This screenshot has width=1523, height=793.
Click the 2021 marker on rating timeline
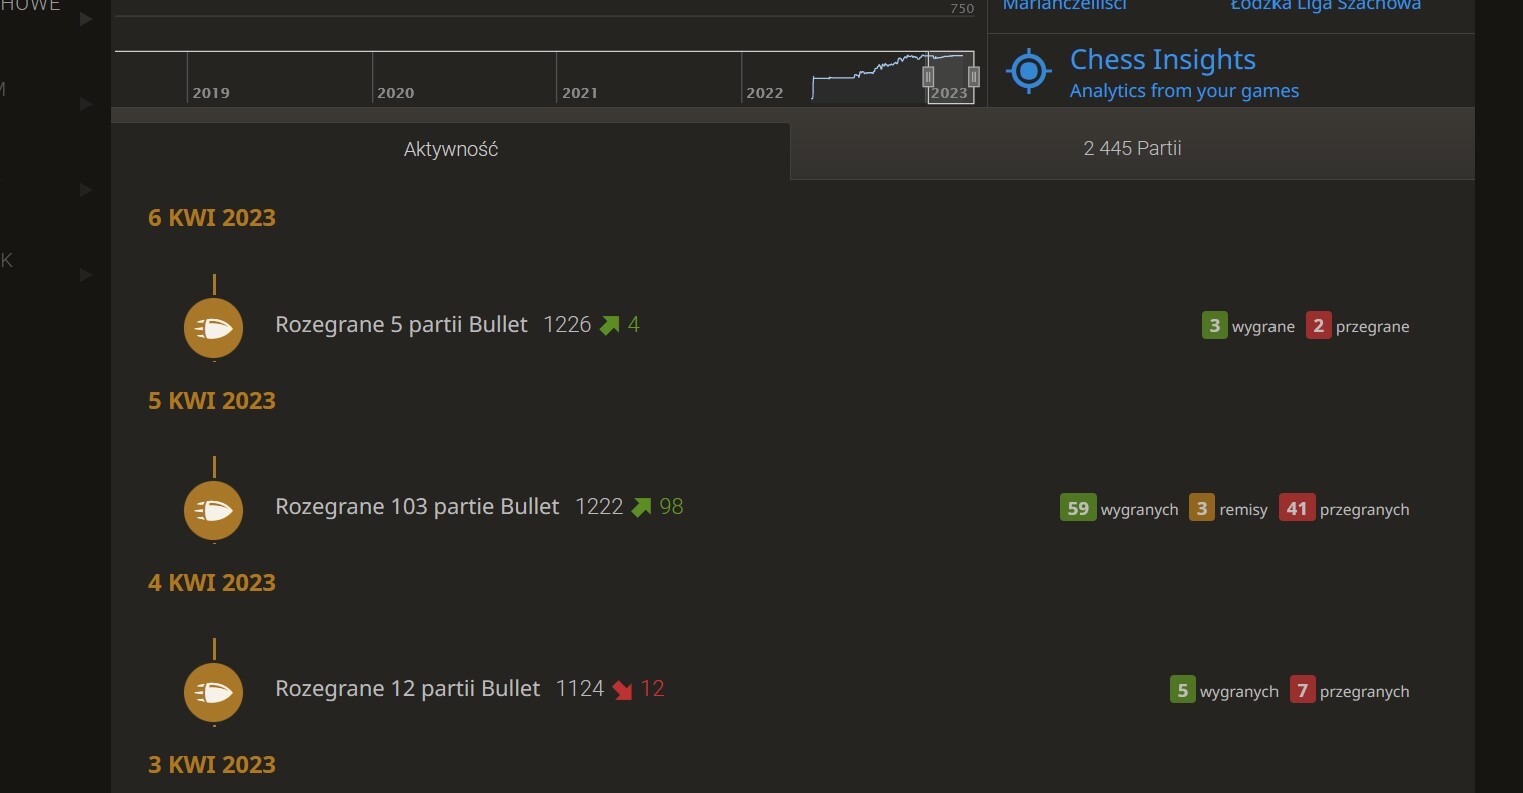(579, 93)
